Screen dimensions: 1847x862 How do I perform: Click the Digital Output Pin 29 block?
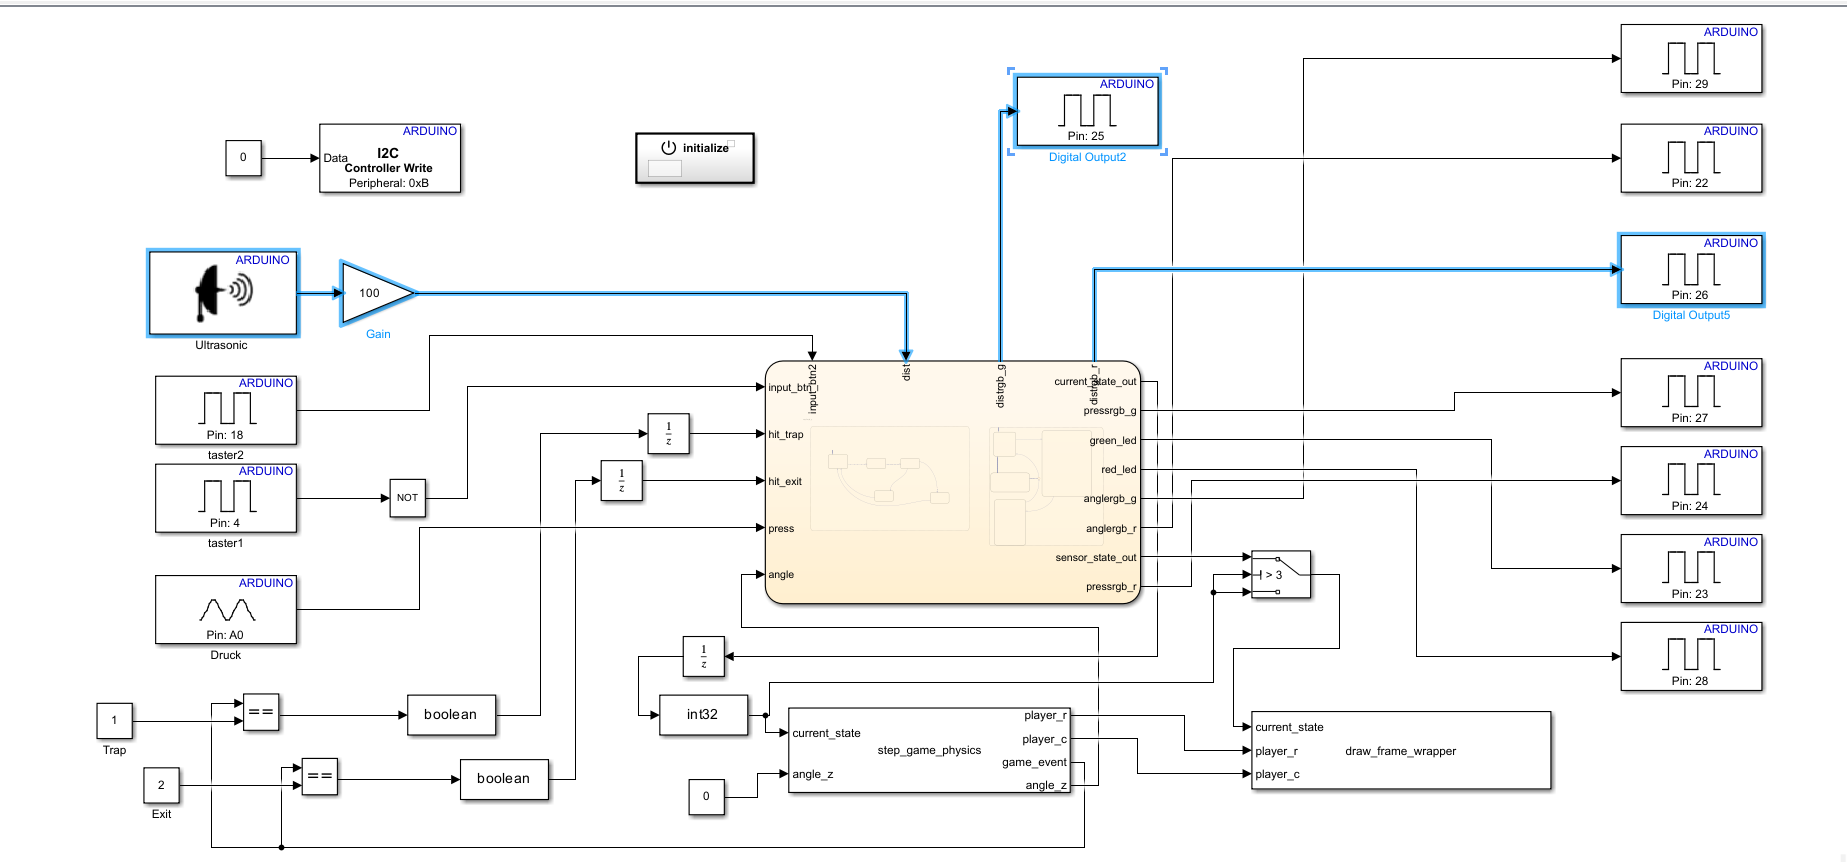click(1690, 59)
